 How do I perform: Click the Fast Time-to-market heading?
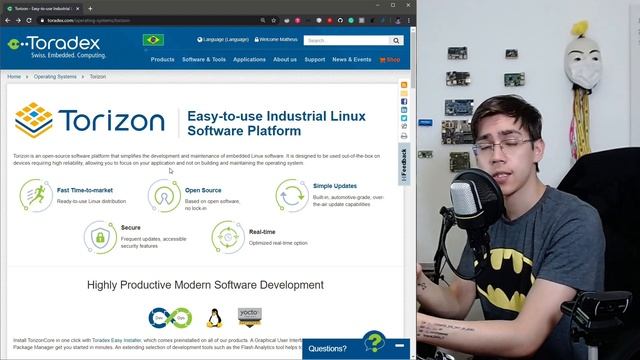pyautogui.click(x=84, y=190)
